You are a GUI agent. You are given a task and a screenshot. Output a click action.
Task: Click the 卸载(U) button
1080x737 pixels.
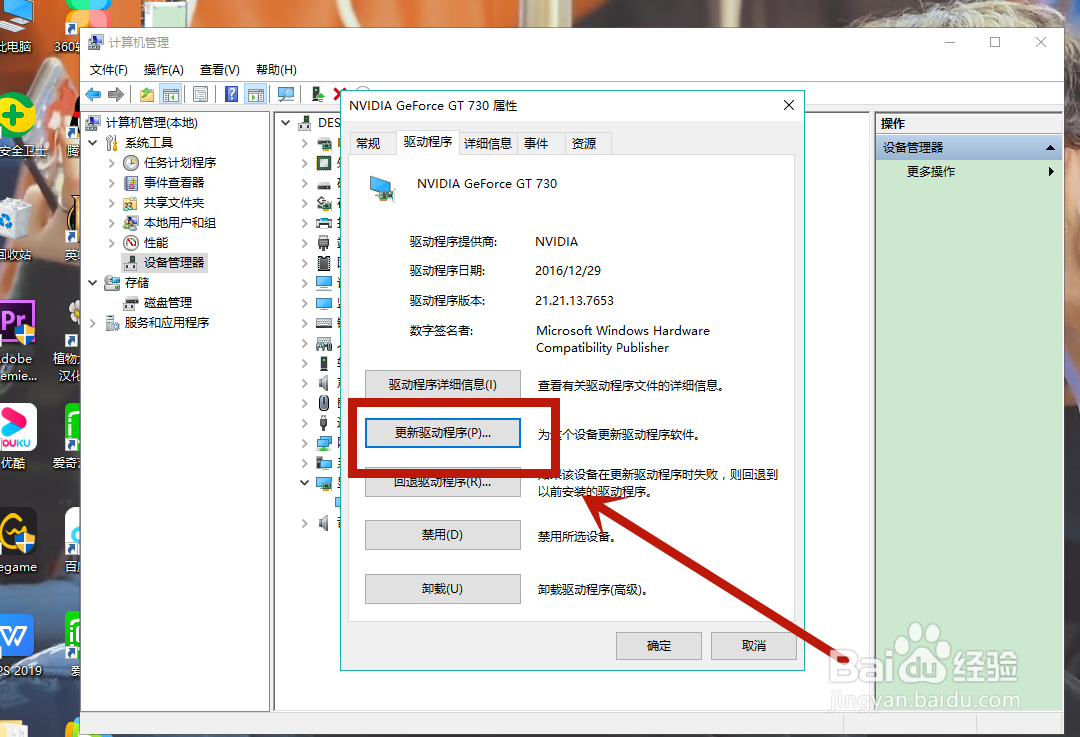click(443, 589)
